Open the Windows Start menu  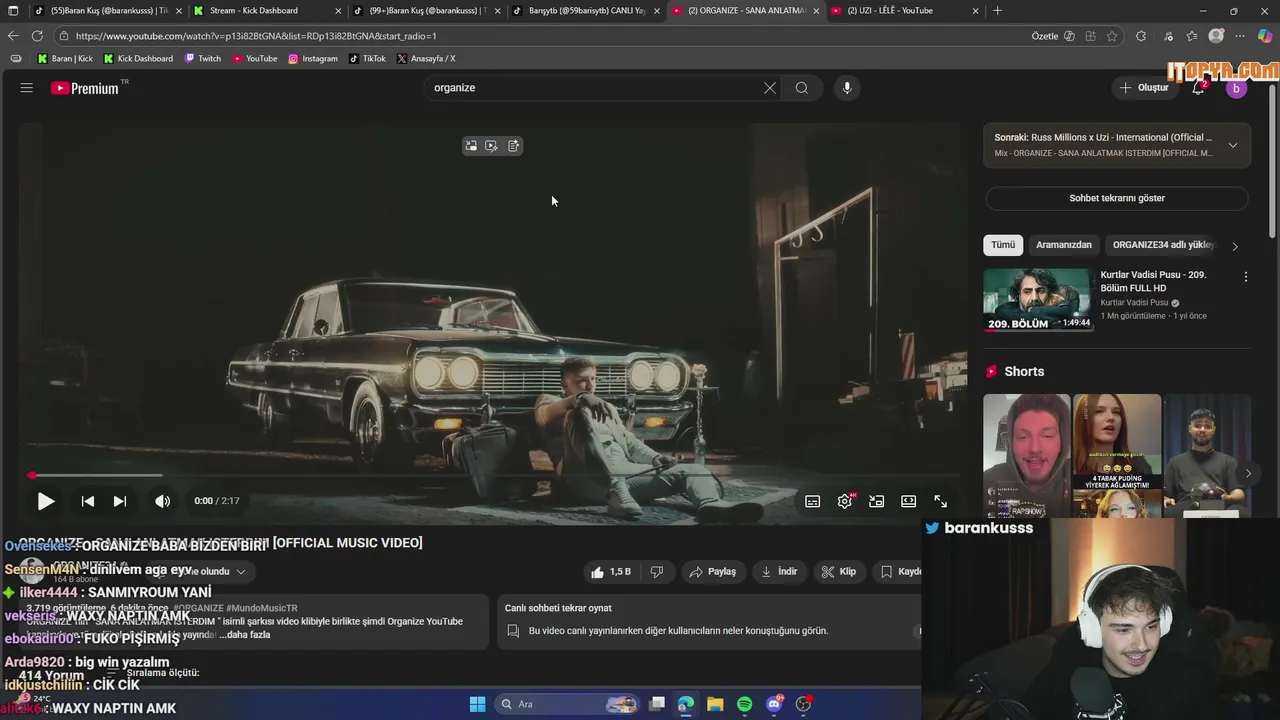477,704
